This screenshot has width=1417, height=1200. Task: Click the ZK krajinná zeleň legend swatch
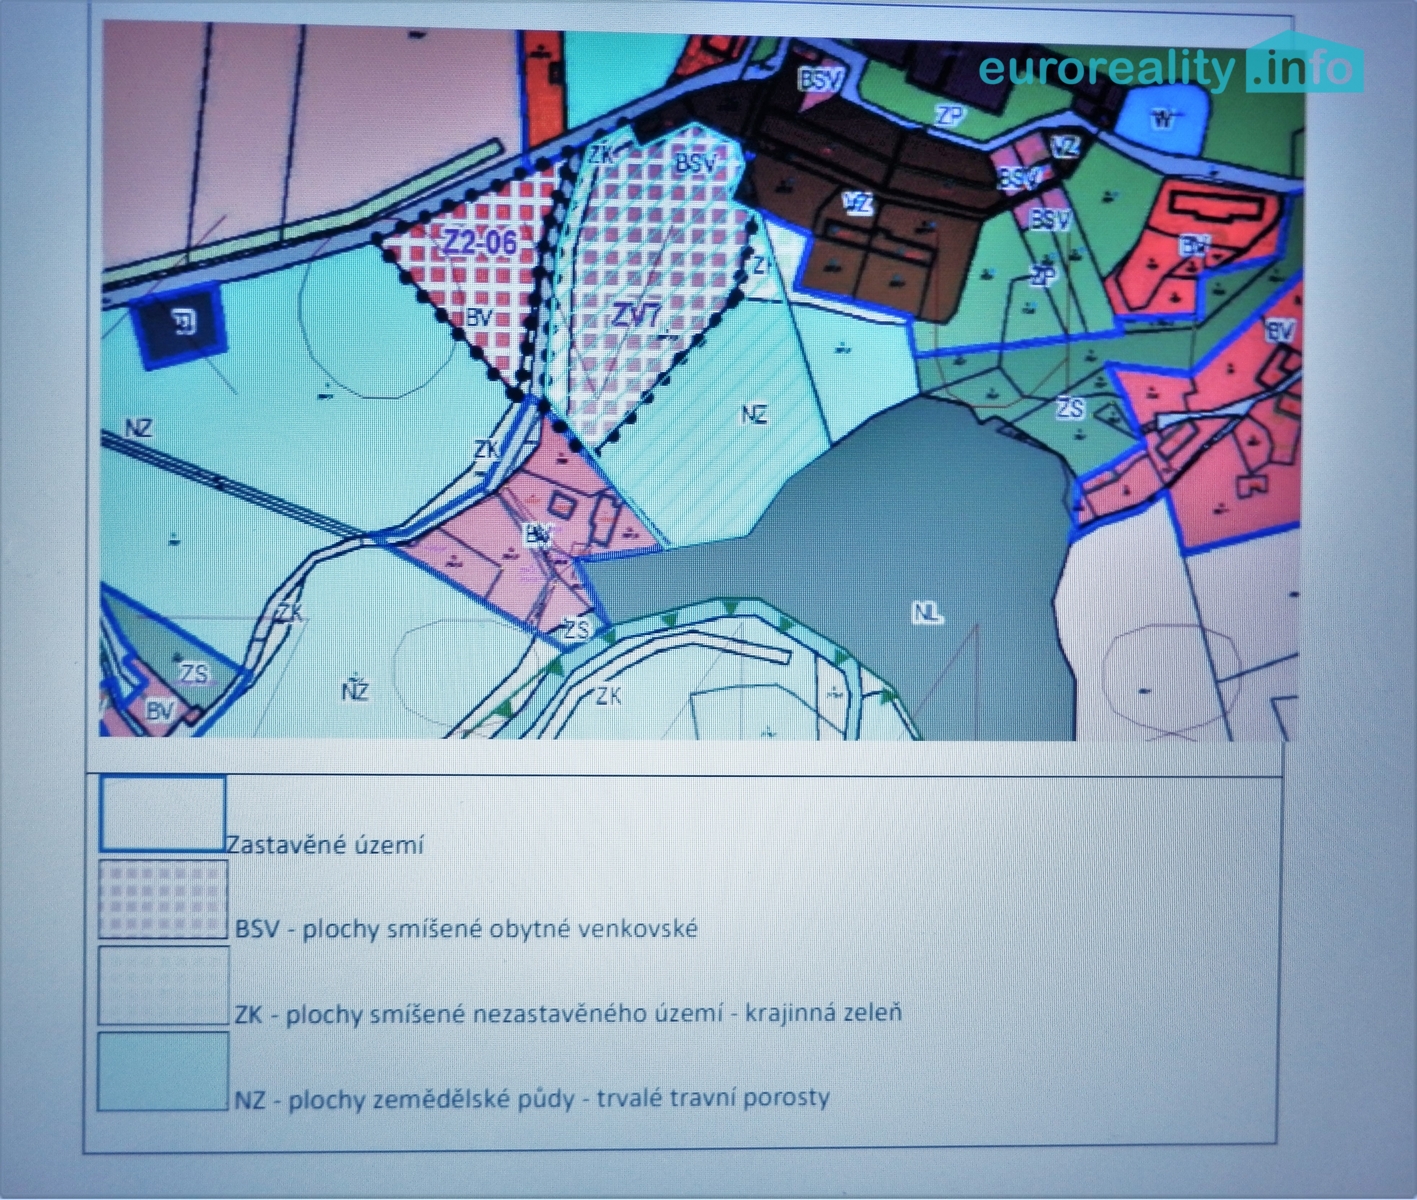pos(163,985)
